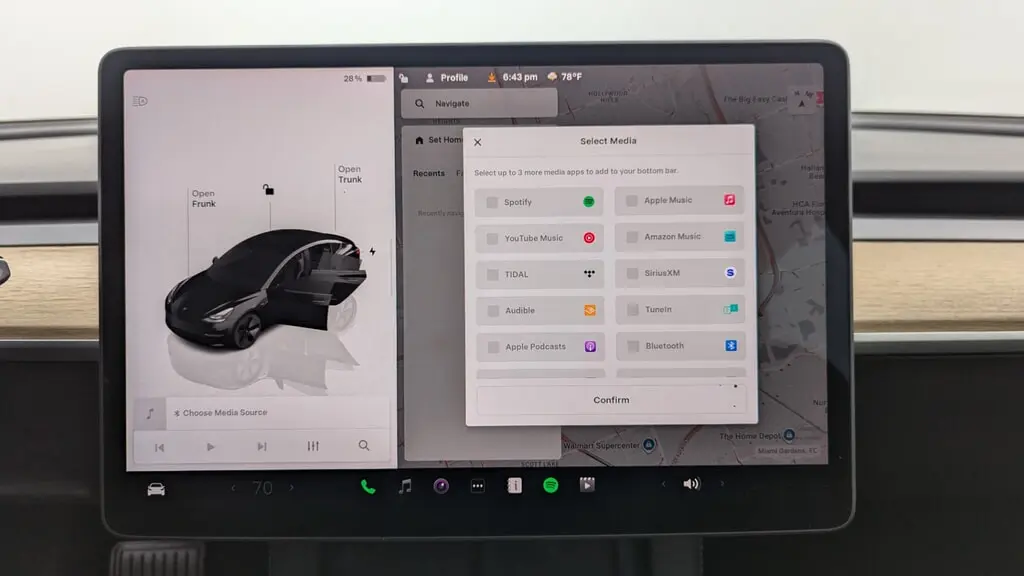Screen dimensions: 1024x576
Task: Confirm the media selection
Action: point(611,400)
